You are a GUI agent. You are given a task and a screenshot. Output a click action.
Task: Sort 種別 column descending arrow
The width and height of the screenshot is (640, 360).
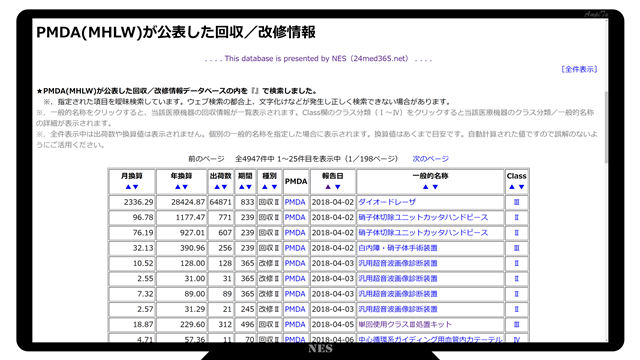274,187
